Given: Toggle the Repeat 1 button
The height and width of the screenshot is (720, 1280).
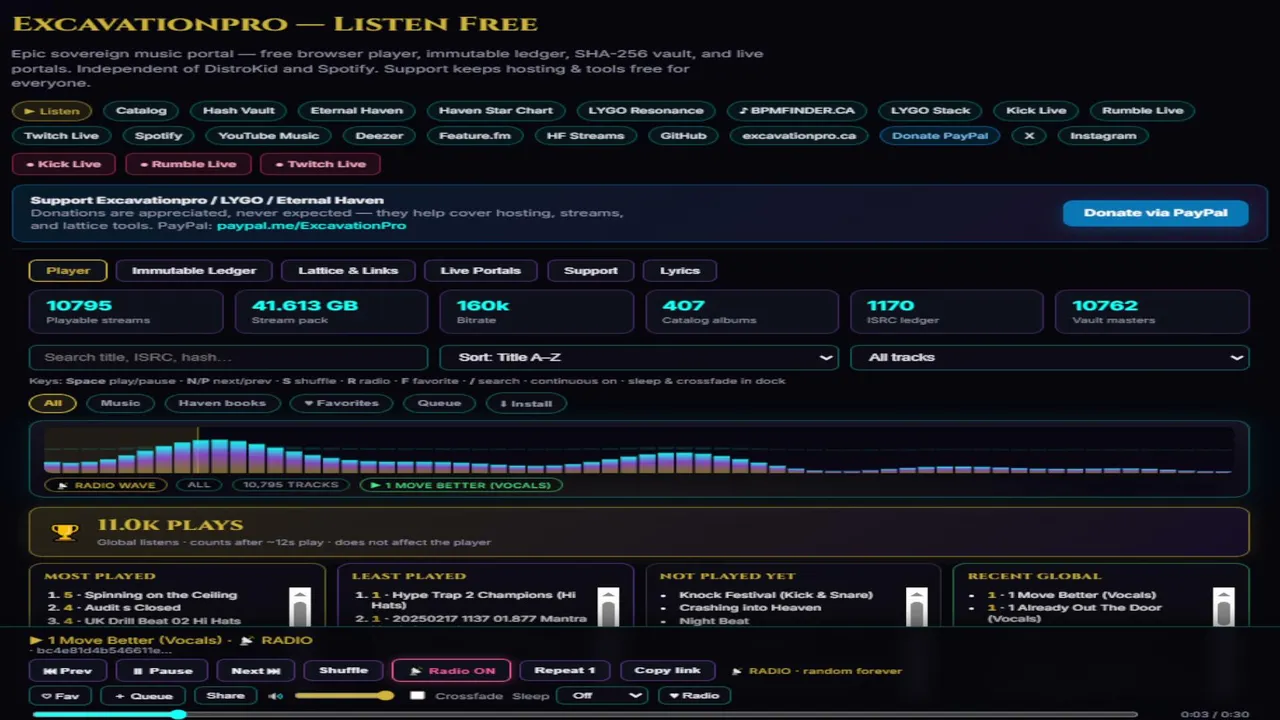Looking at the screenshot, I should pos(565,671).
